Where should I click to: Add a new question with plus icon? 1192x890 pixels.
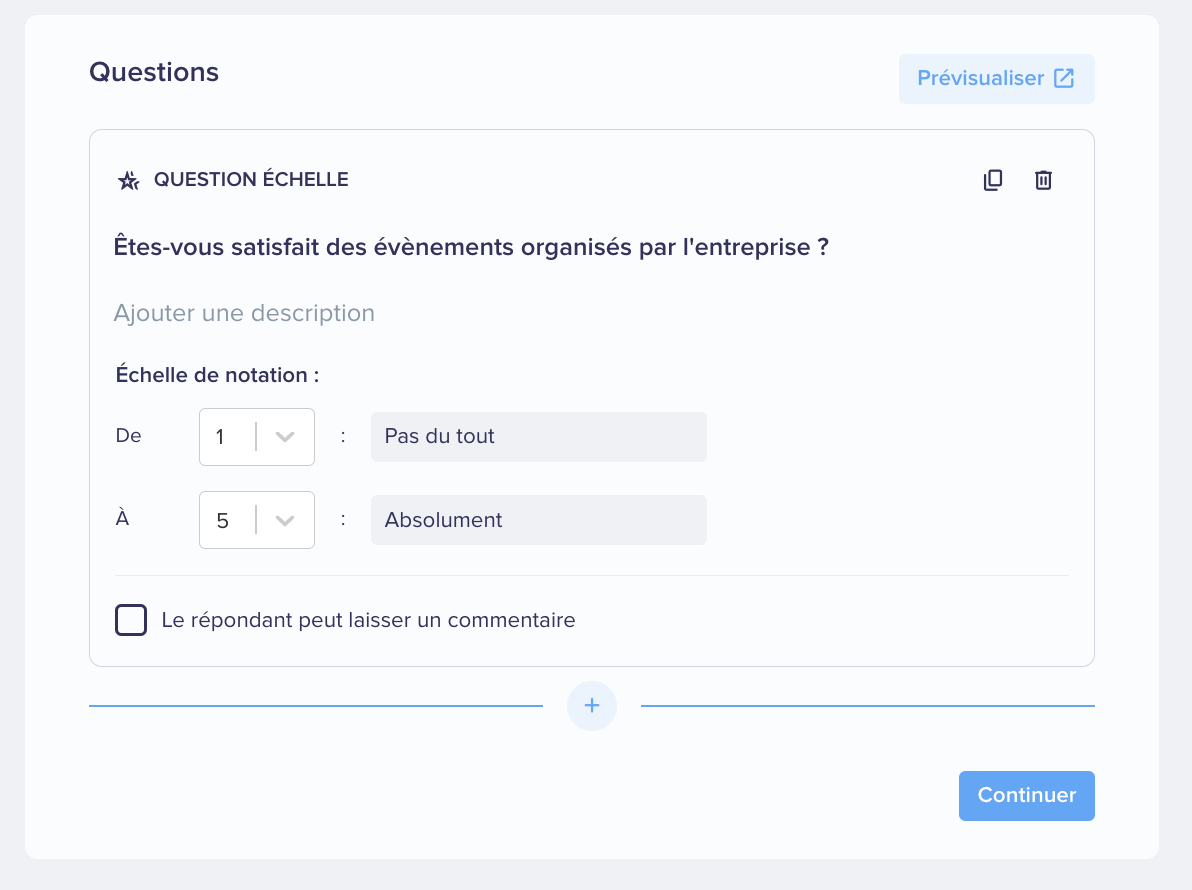pyautogui.click(x=591, y=706)
